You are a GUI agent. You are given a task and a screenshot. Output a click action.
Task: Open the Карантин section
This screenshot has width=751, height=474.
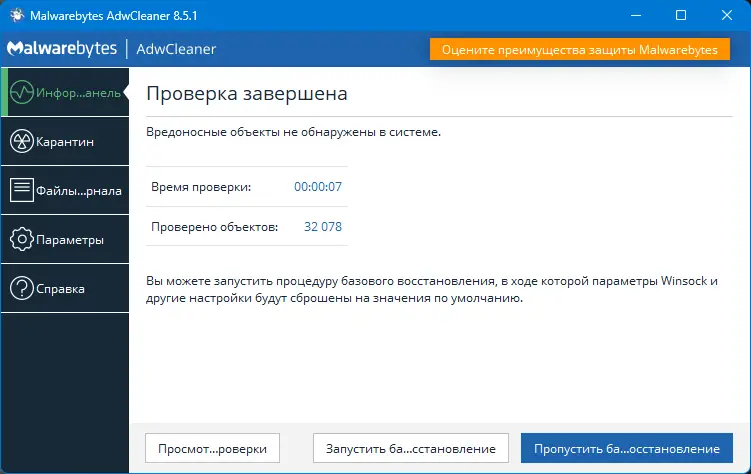65,141
